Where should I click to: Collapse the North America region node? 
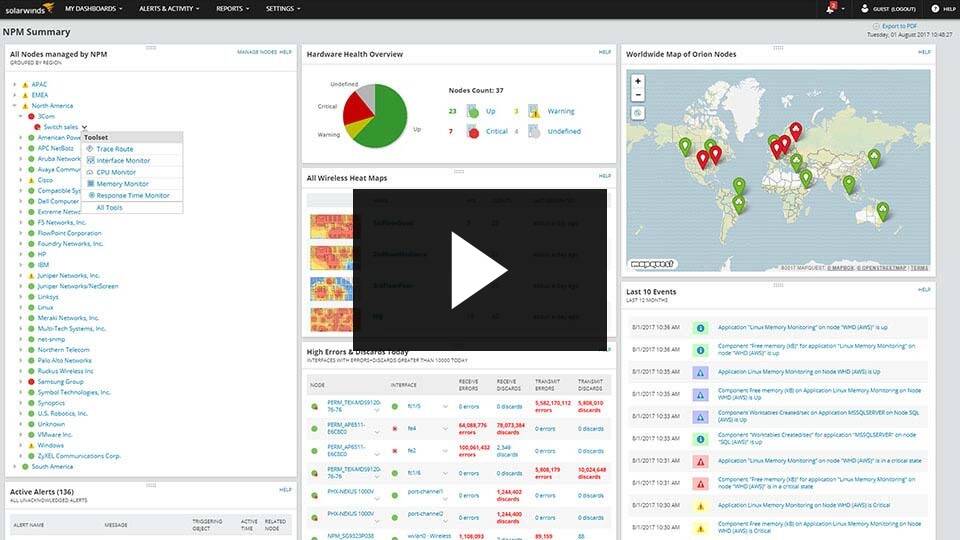tap(15, 106)
